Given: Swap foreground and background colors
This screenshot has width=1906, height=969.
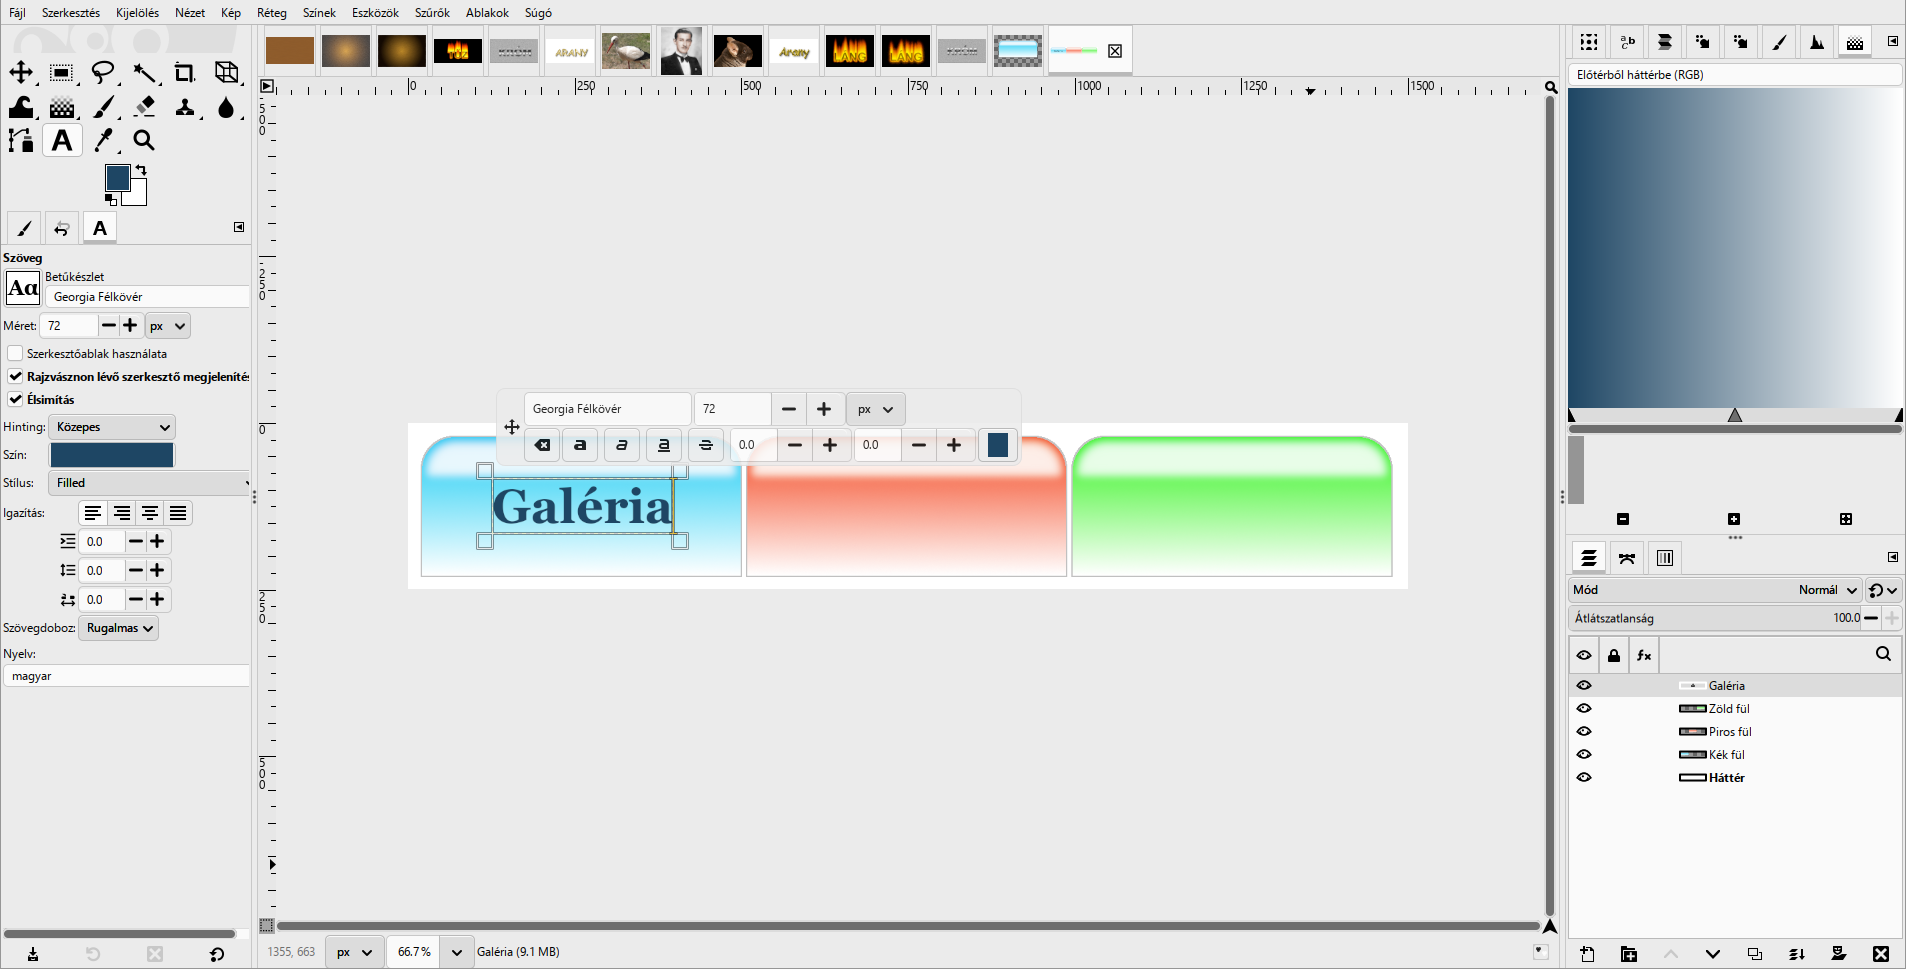Looking at the screenshot, I should (141, 170).
